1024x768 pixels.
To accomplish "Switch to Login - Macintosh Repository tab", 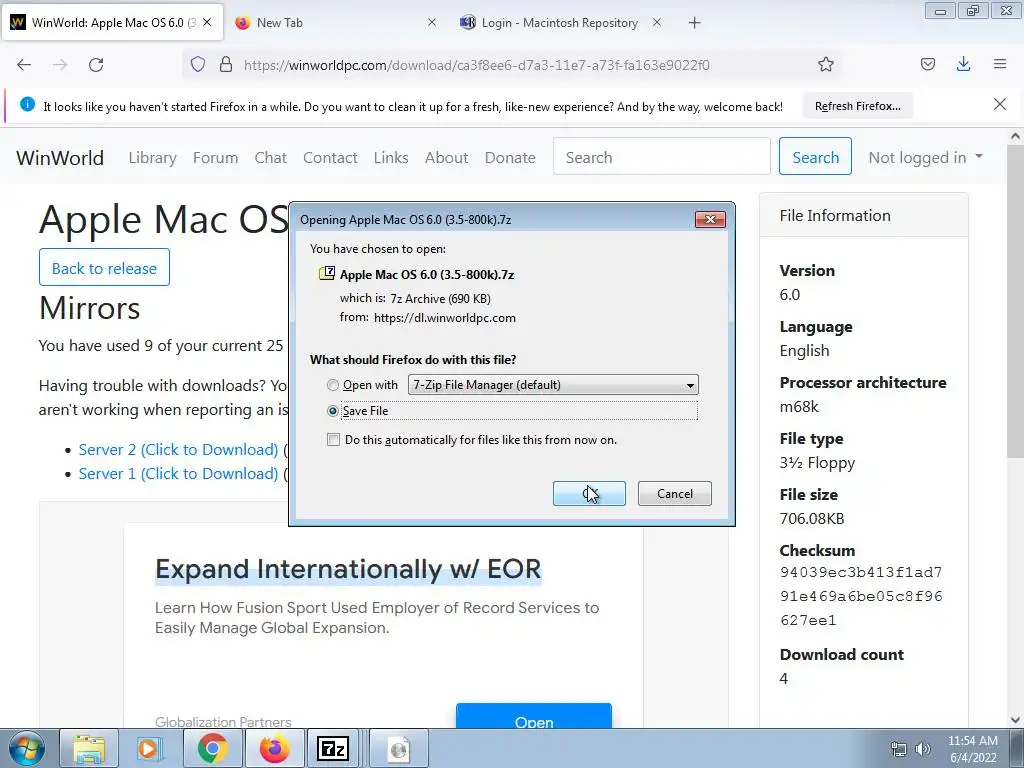I will [560, 23].
